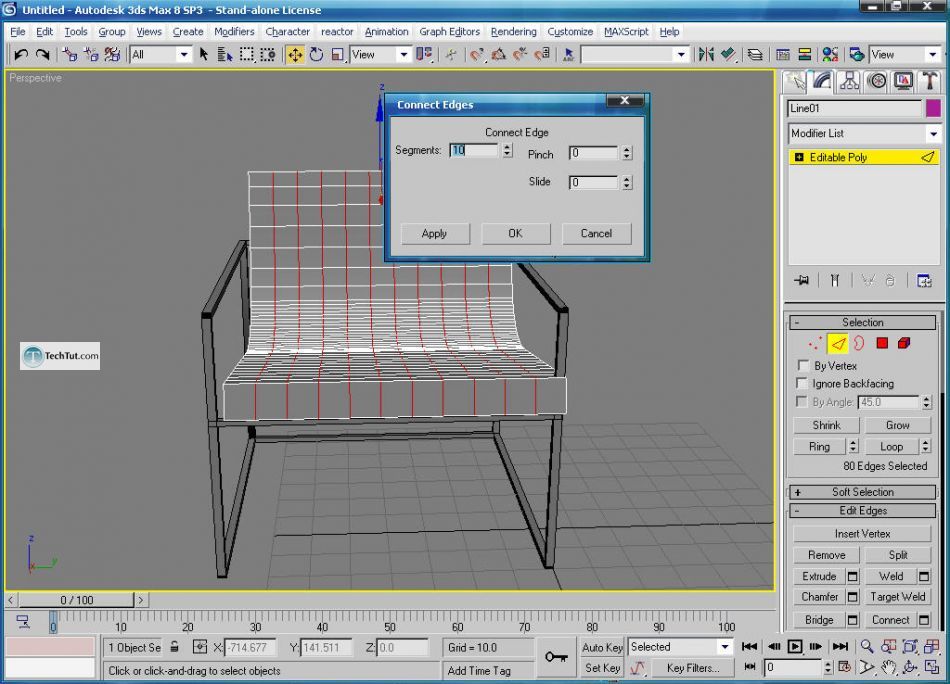This screenshot has height=684, width=950.
Task: Open Chamfer settings box
Action: (x=852, y=597)
